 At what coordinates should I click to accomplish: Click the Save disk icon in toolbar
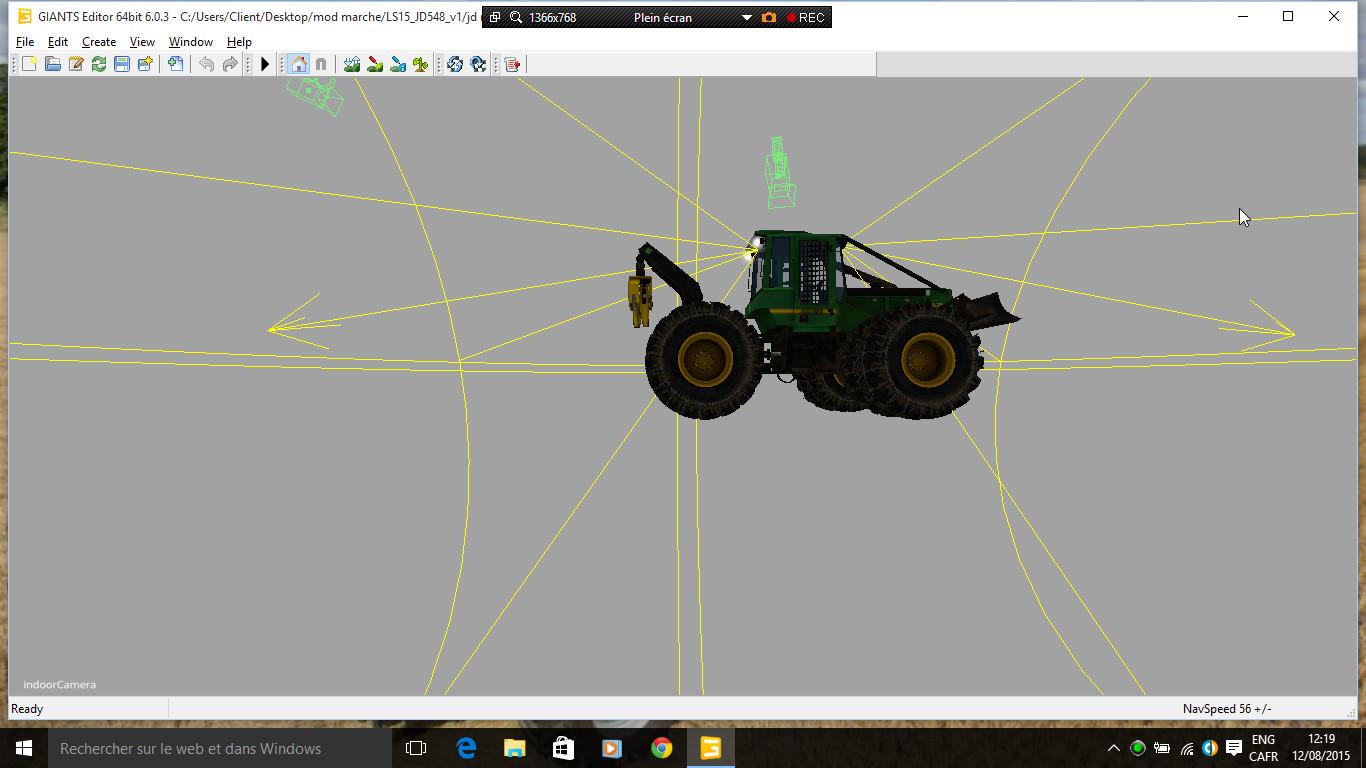122,64
